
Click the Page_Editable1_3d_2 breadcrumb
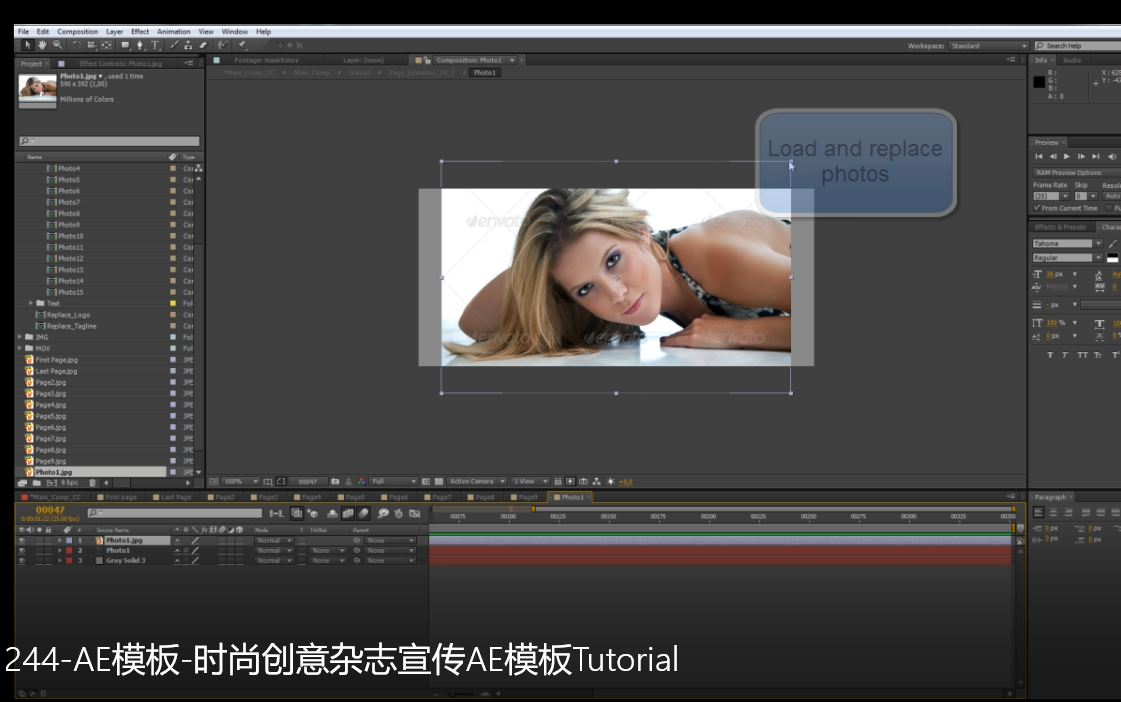click(x=422, y=73)
